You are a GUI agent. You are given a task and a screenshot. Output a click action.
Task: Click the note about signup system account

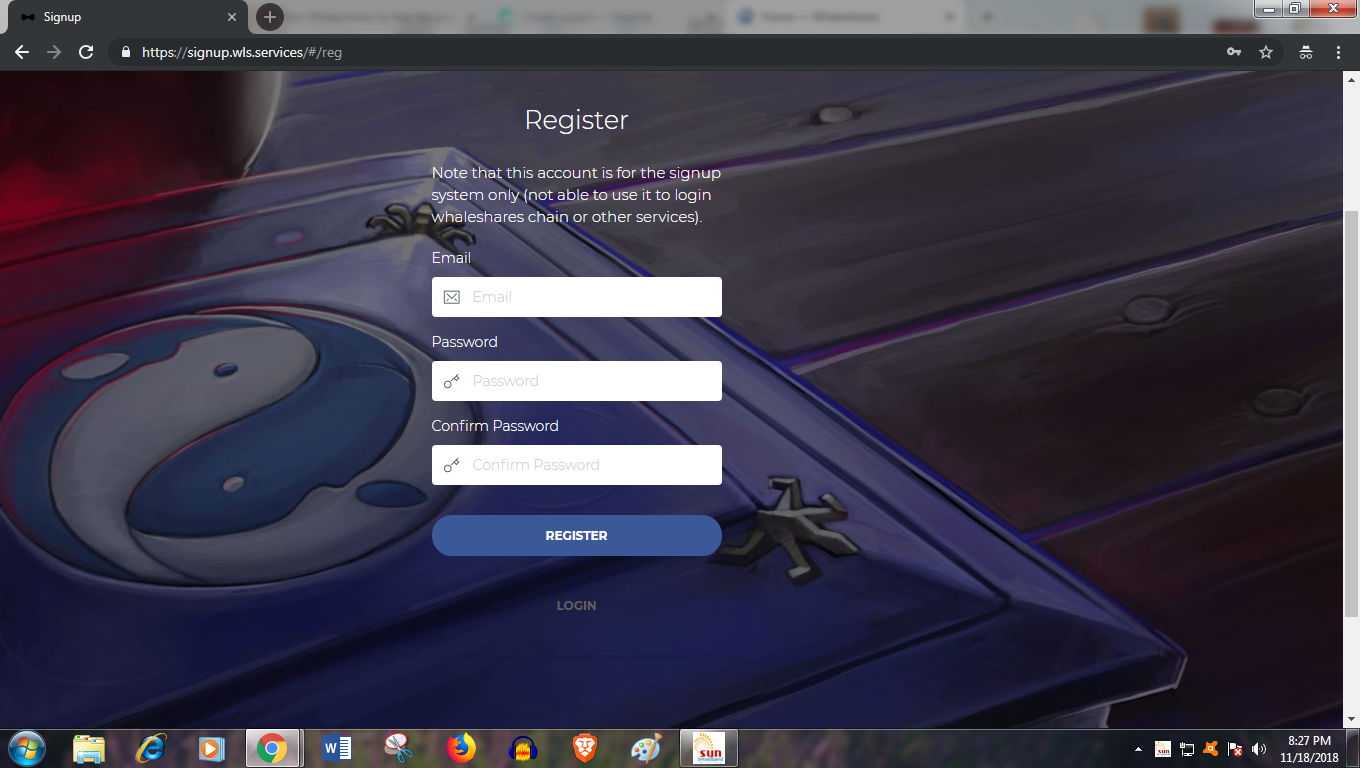pos(577,195)
